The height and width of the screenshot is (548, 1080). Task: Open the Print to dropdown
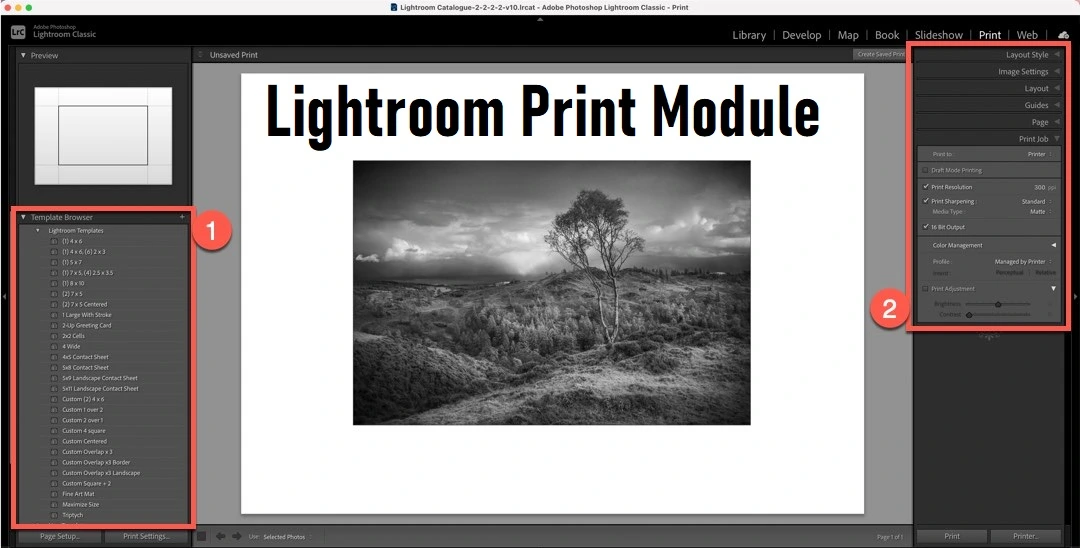coord(1040,154)
